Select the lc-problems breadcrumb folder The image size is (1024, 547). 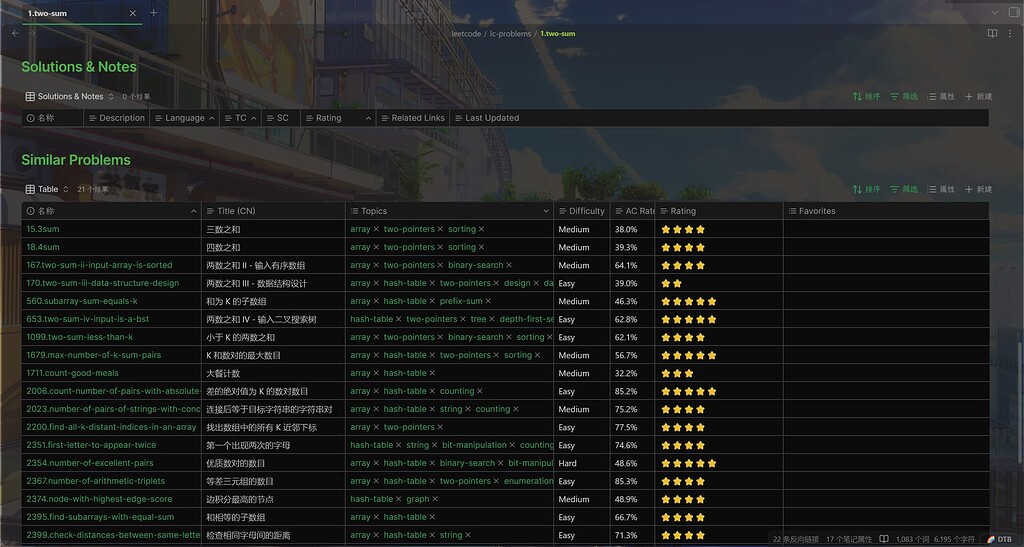coord(510,34)
